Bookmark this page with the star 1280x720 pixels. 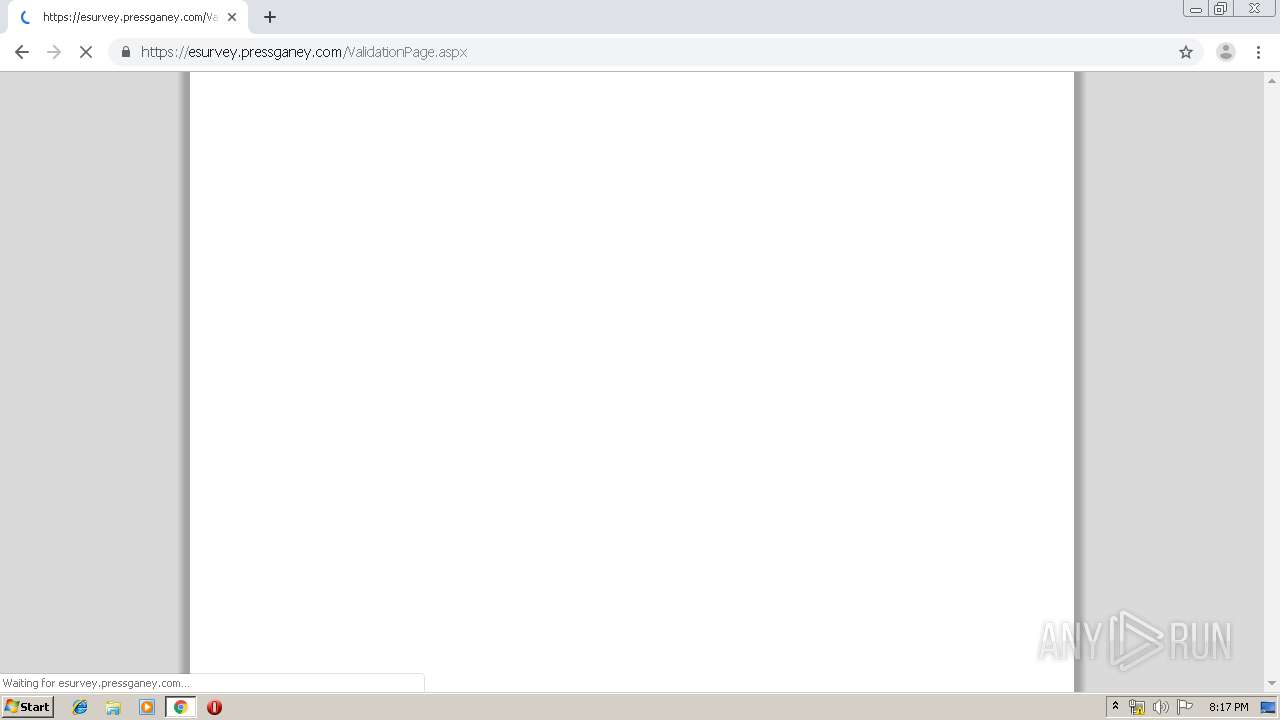[x=1186, y=52]
